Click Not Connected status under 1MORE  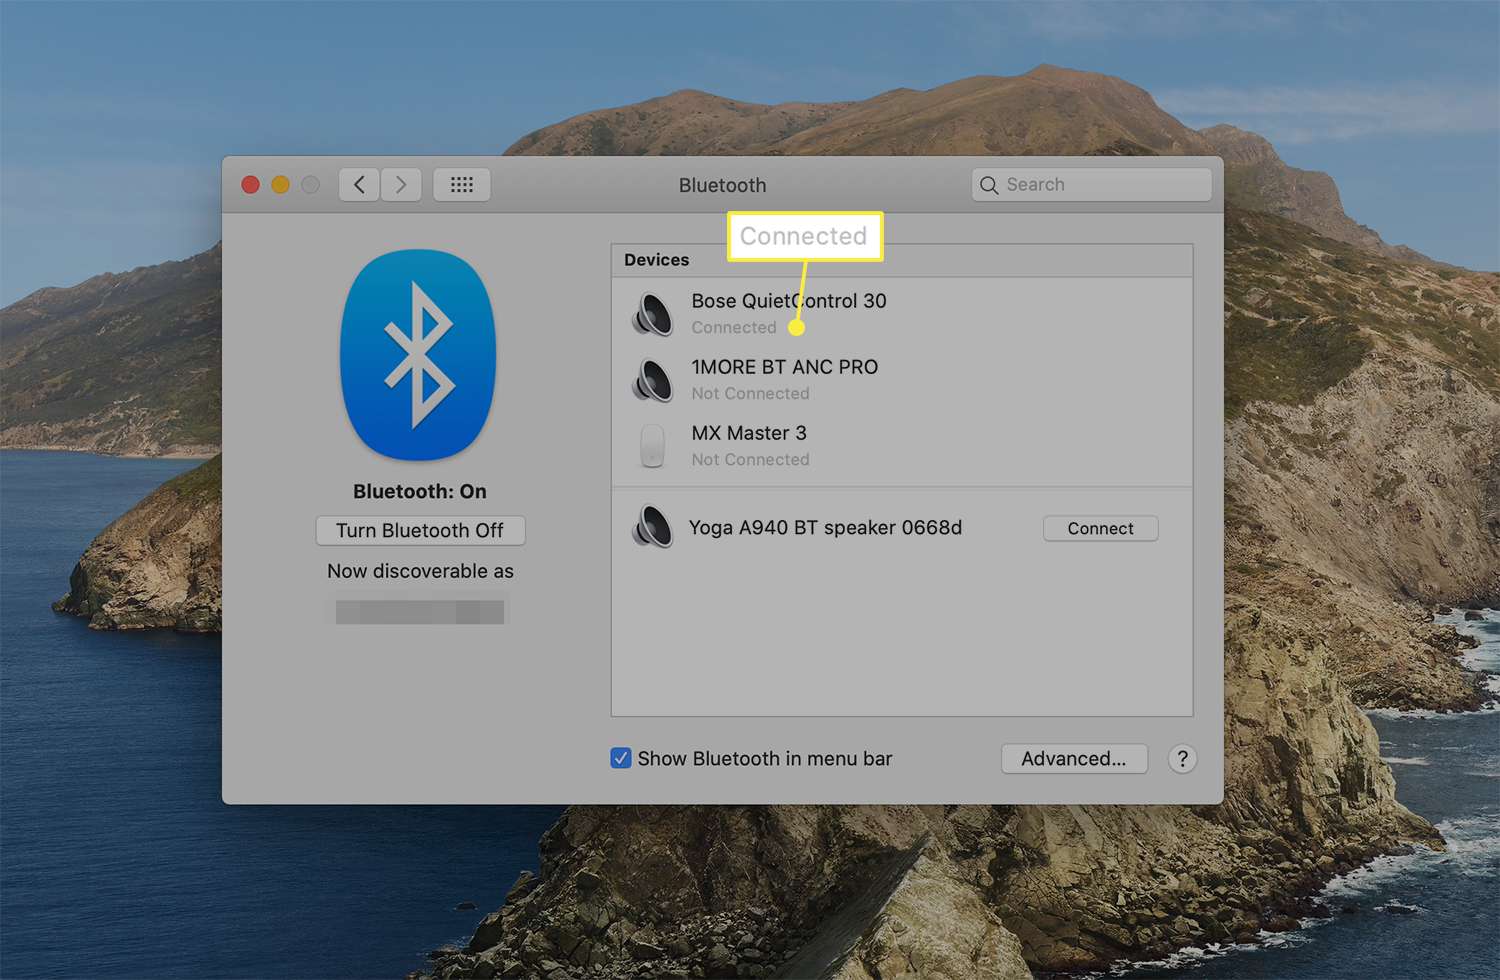pos(751,394)
